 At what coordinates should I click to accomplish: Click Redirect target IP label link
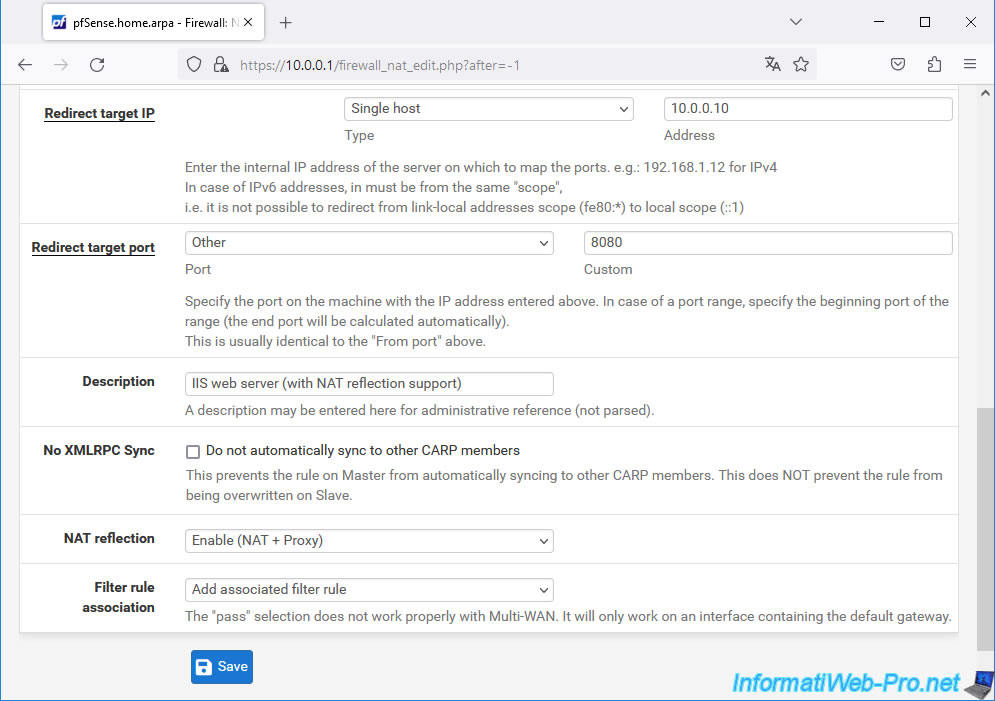click(99, 114)
